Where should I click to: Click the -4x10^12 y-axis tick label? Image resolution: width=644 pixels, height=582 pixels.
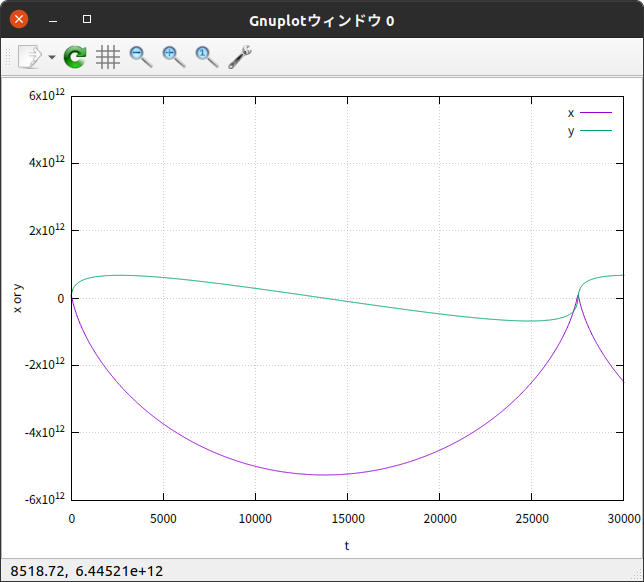44,432
